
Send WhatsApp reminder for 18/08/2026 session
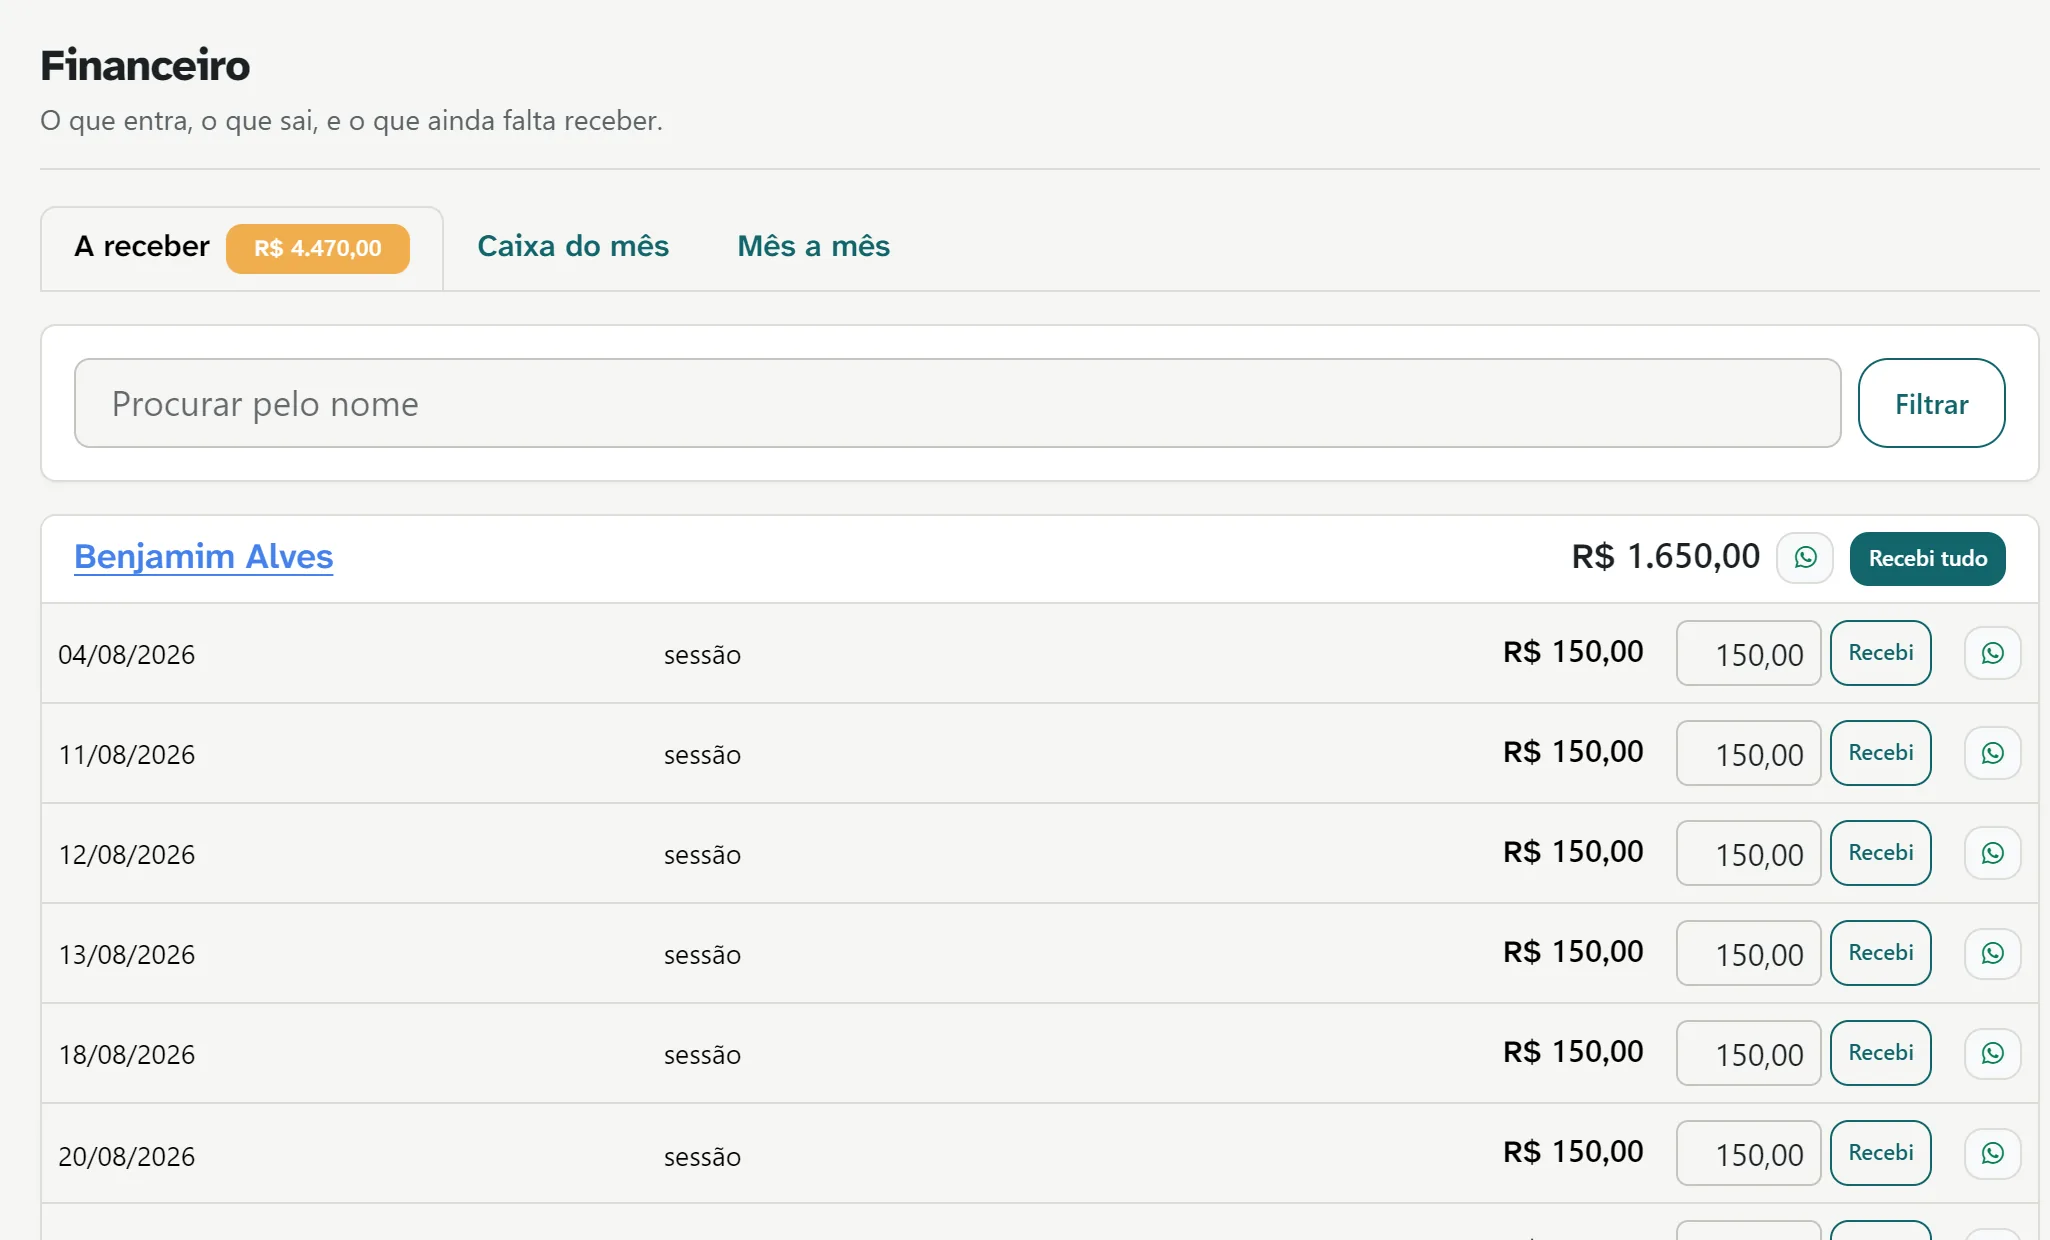click(1992, 1053)
